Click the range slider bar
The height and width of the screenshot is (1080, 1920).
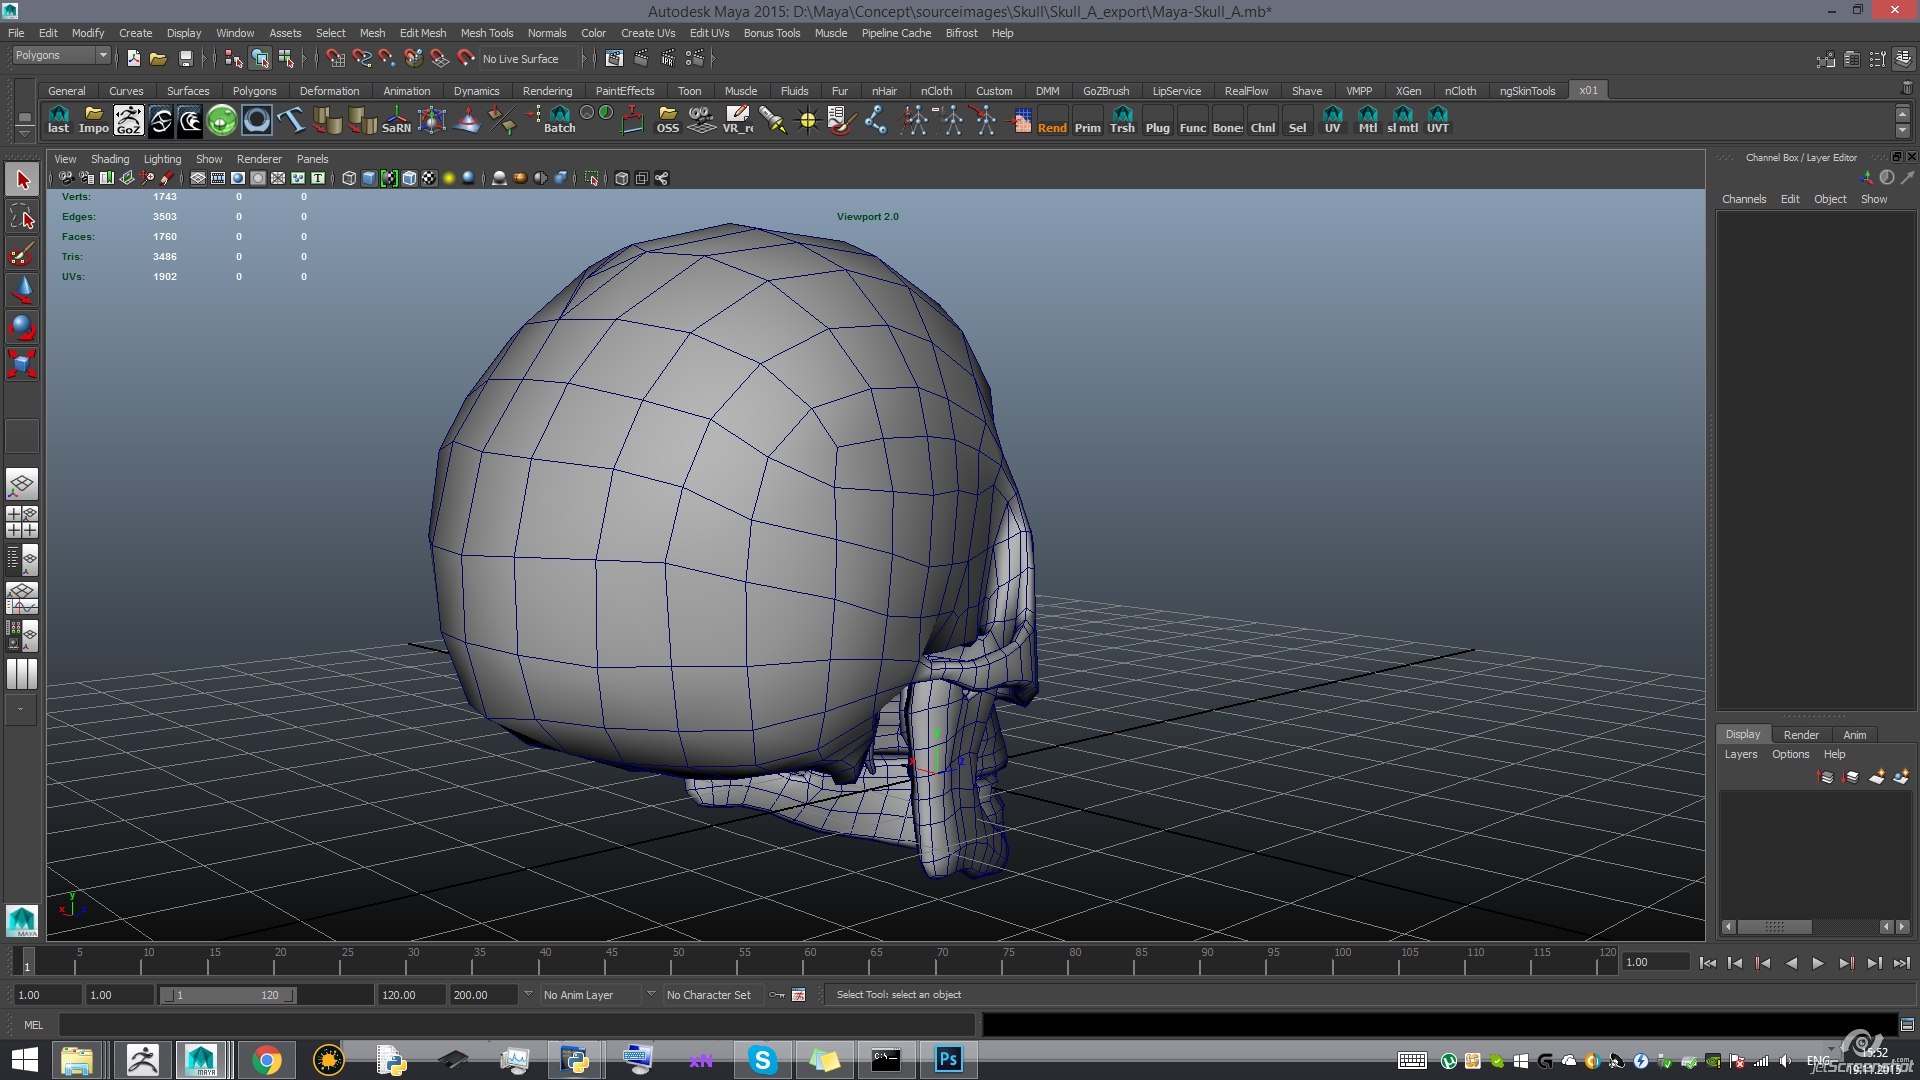pyautogui.click(x=229, y=995)
